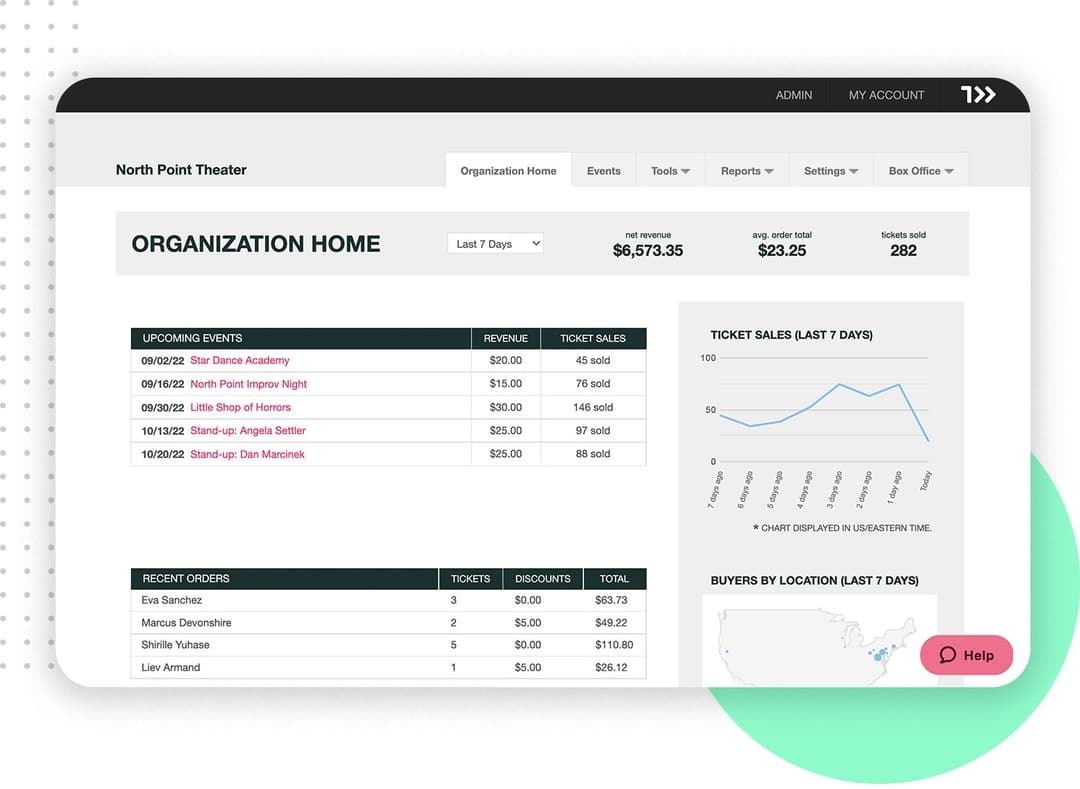Open the Stand-up: Angela Settler event link
Viewport: 1080px width, 789px height.
click(248, 430)
